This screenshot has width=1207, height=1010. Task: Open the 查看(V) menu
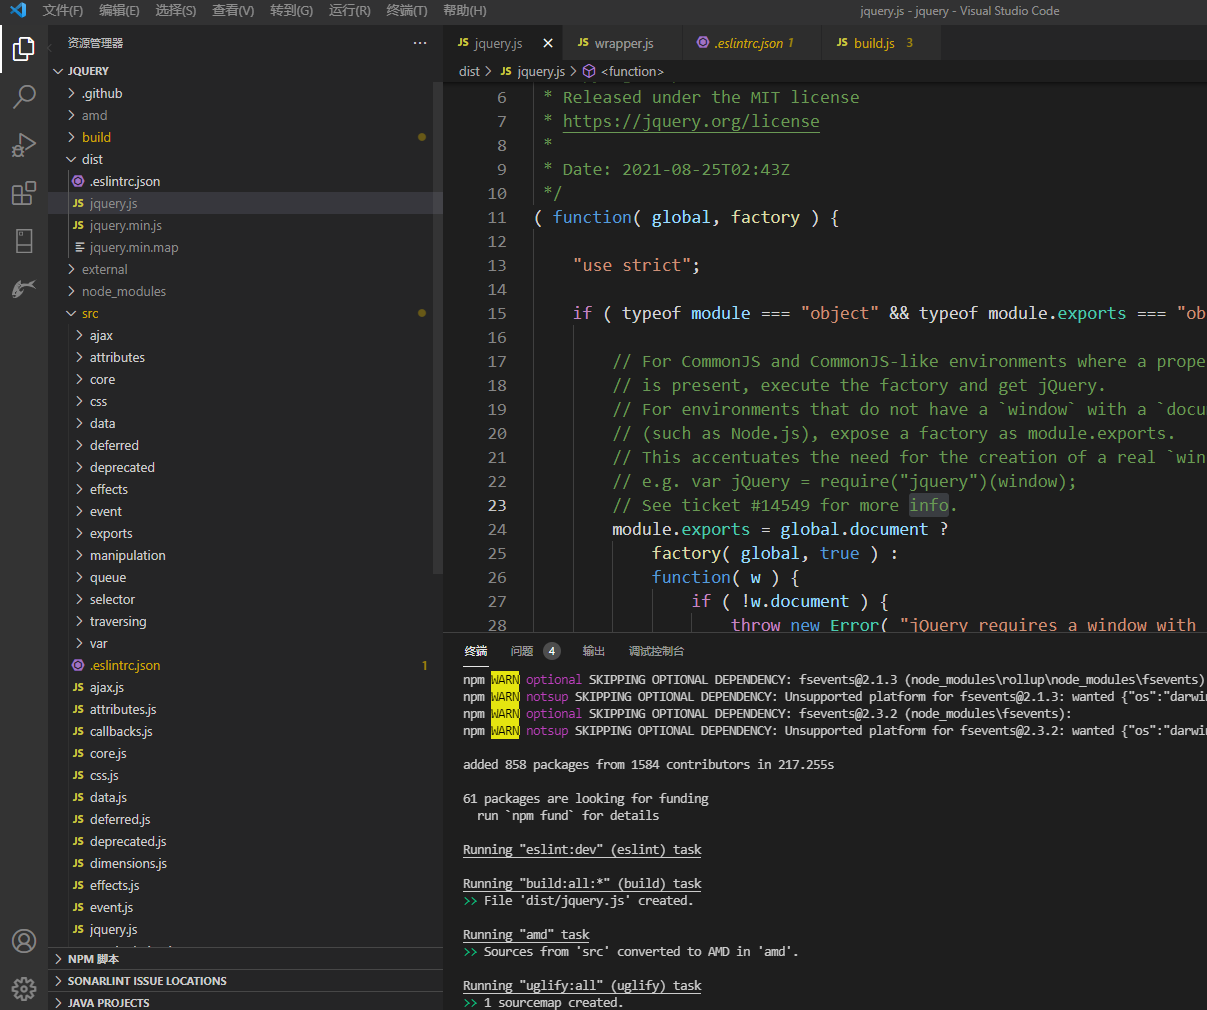[x=233, y=11]
